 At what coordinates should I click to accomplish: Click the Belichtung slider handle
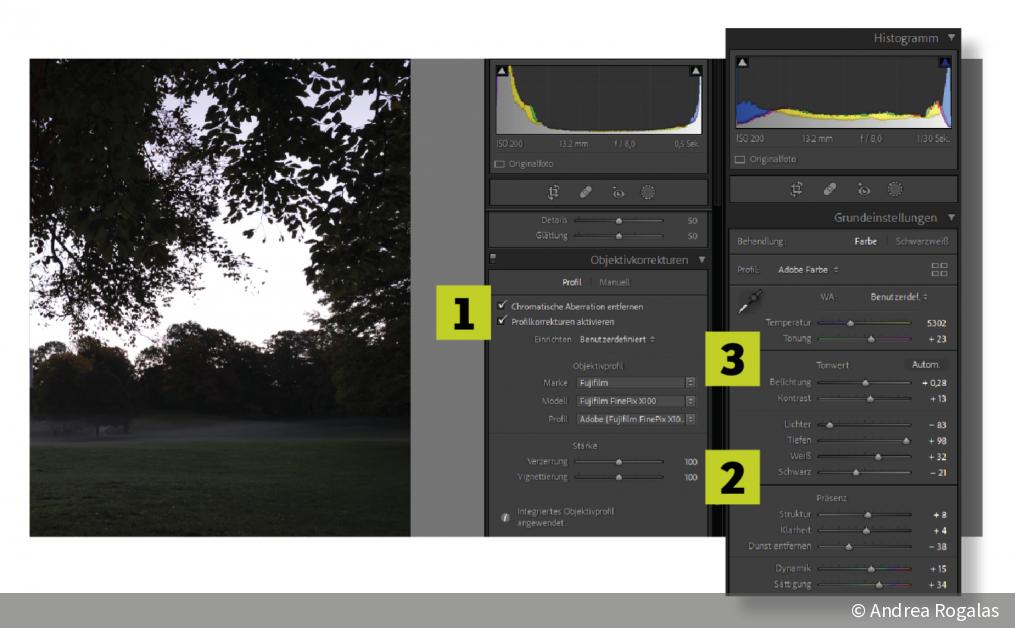(x=866, y=382)
